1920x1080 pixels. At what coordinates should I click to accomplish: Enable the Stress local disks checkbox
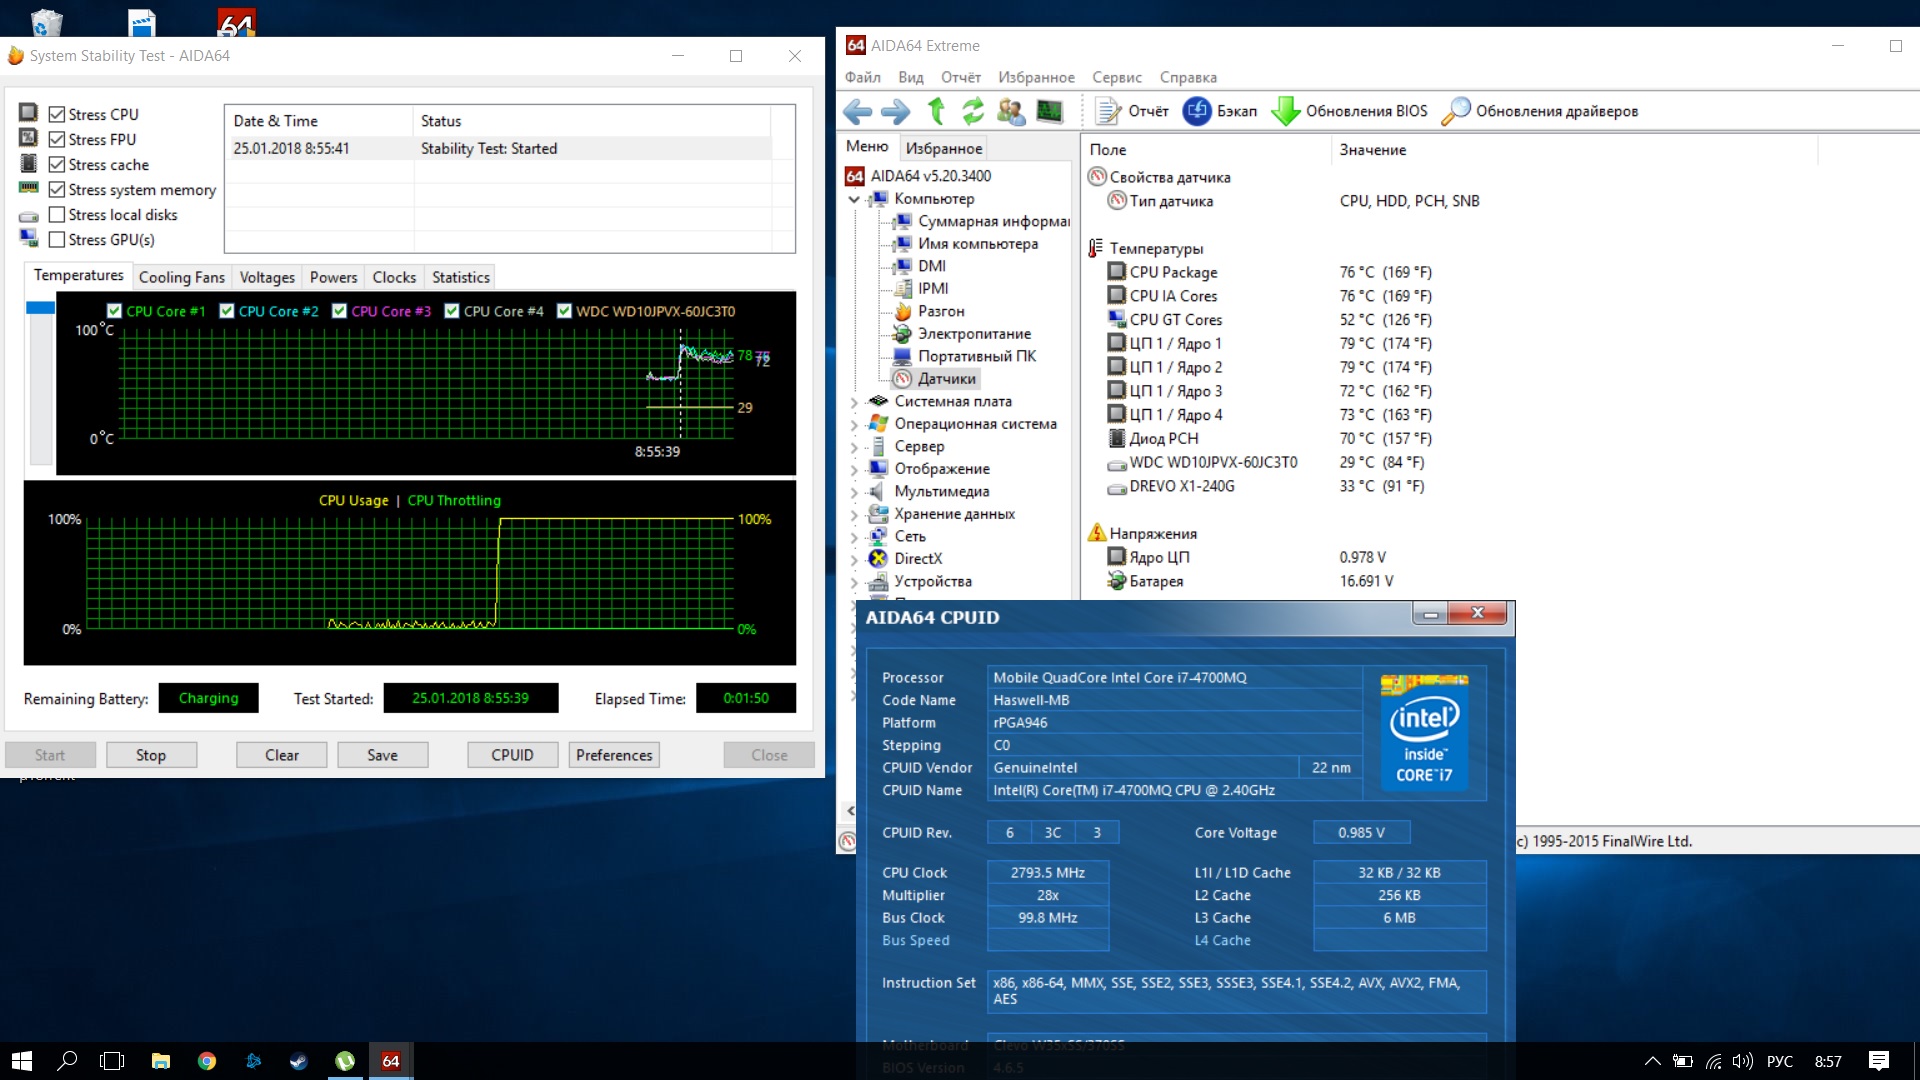click(x=57, y=215)
